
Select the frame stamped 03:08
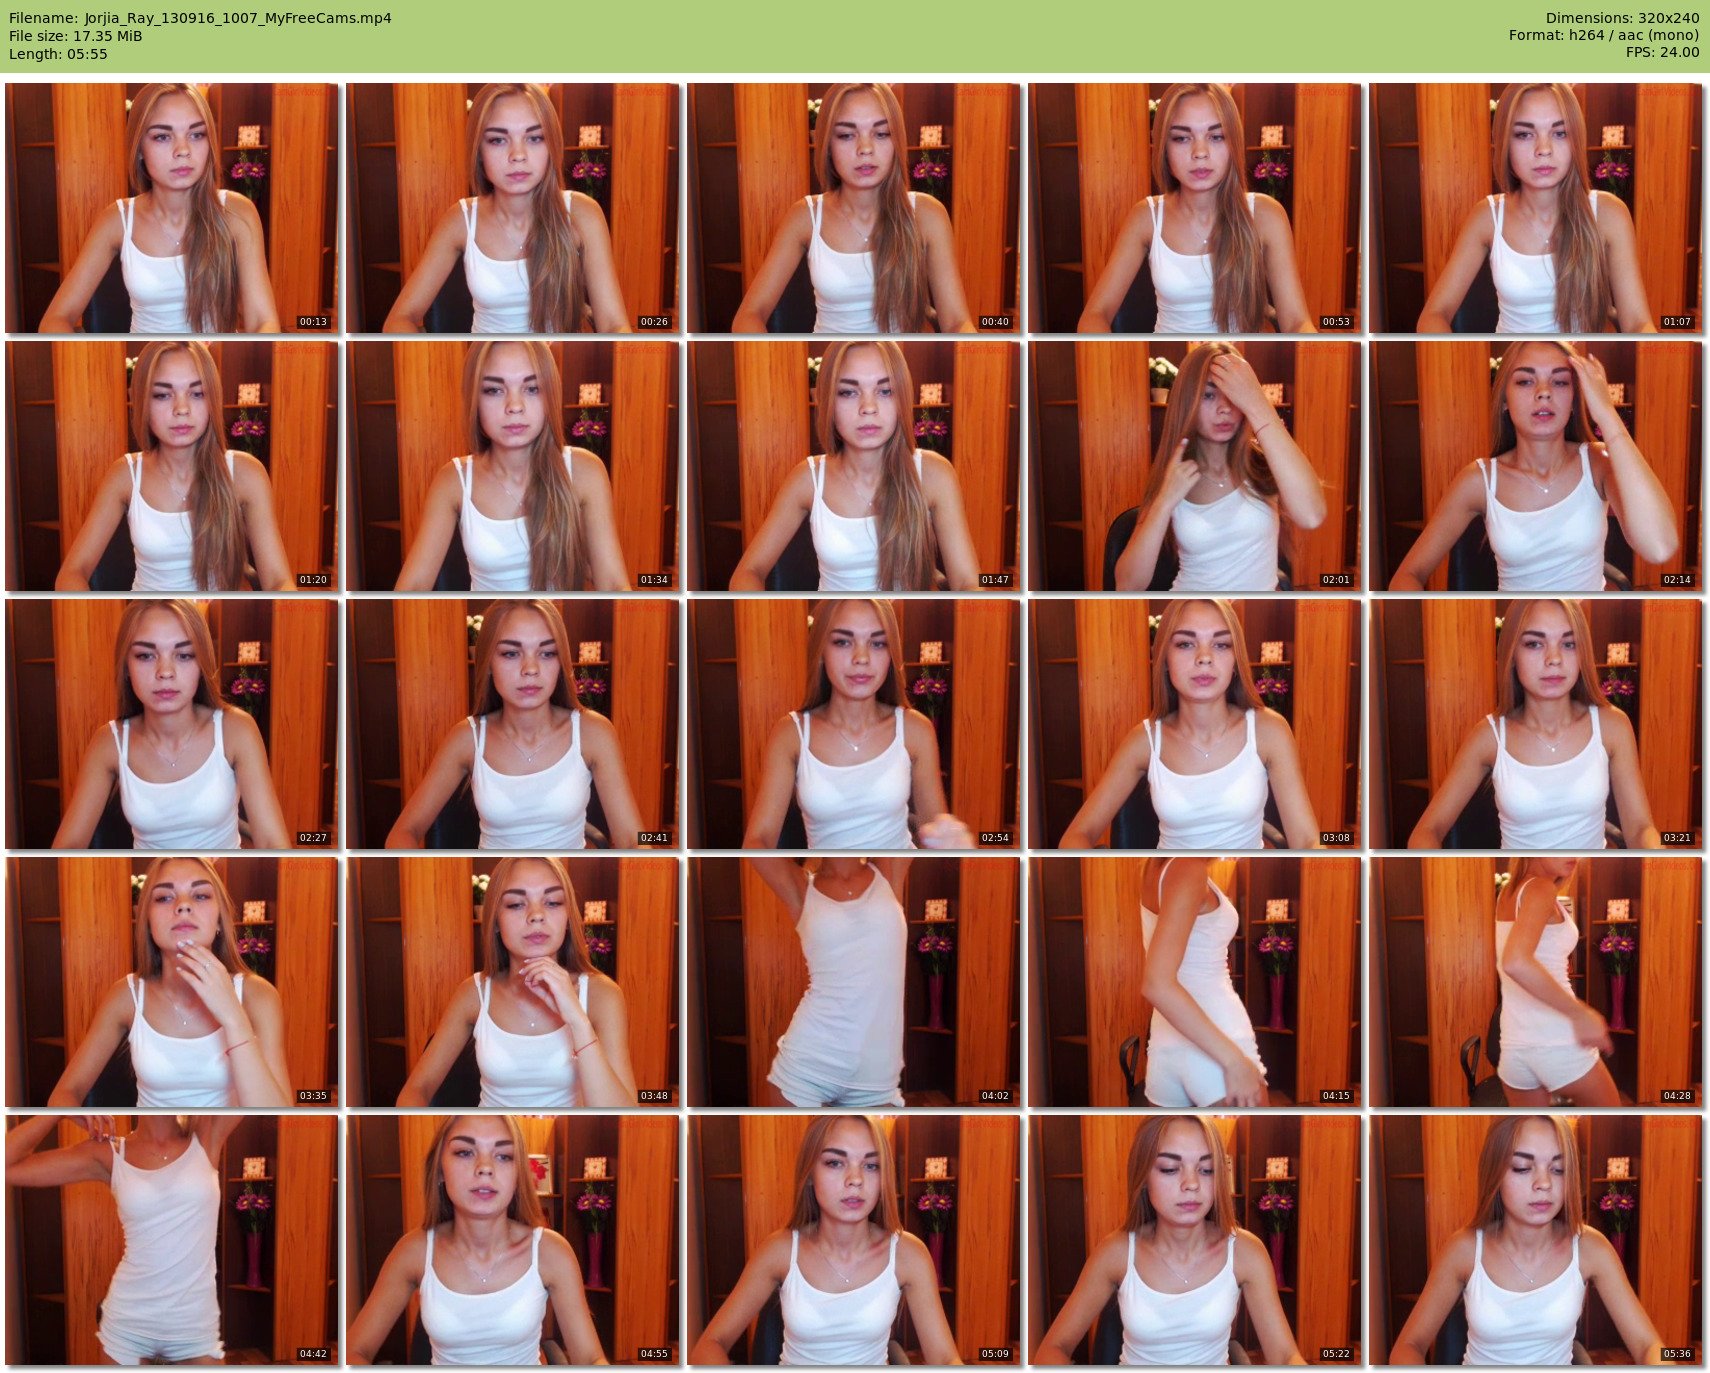[x=1195, y=724]
